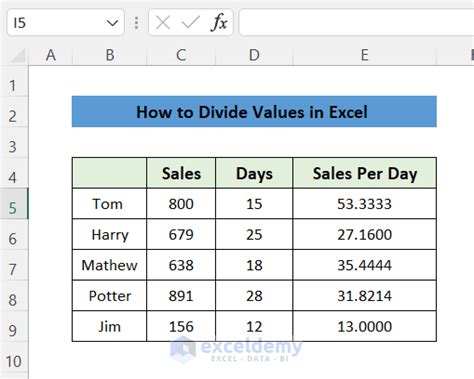
Task: Select column A header
Action: pyautogui.click(x=50, y=55)
